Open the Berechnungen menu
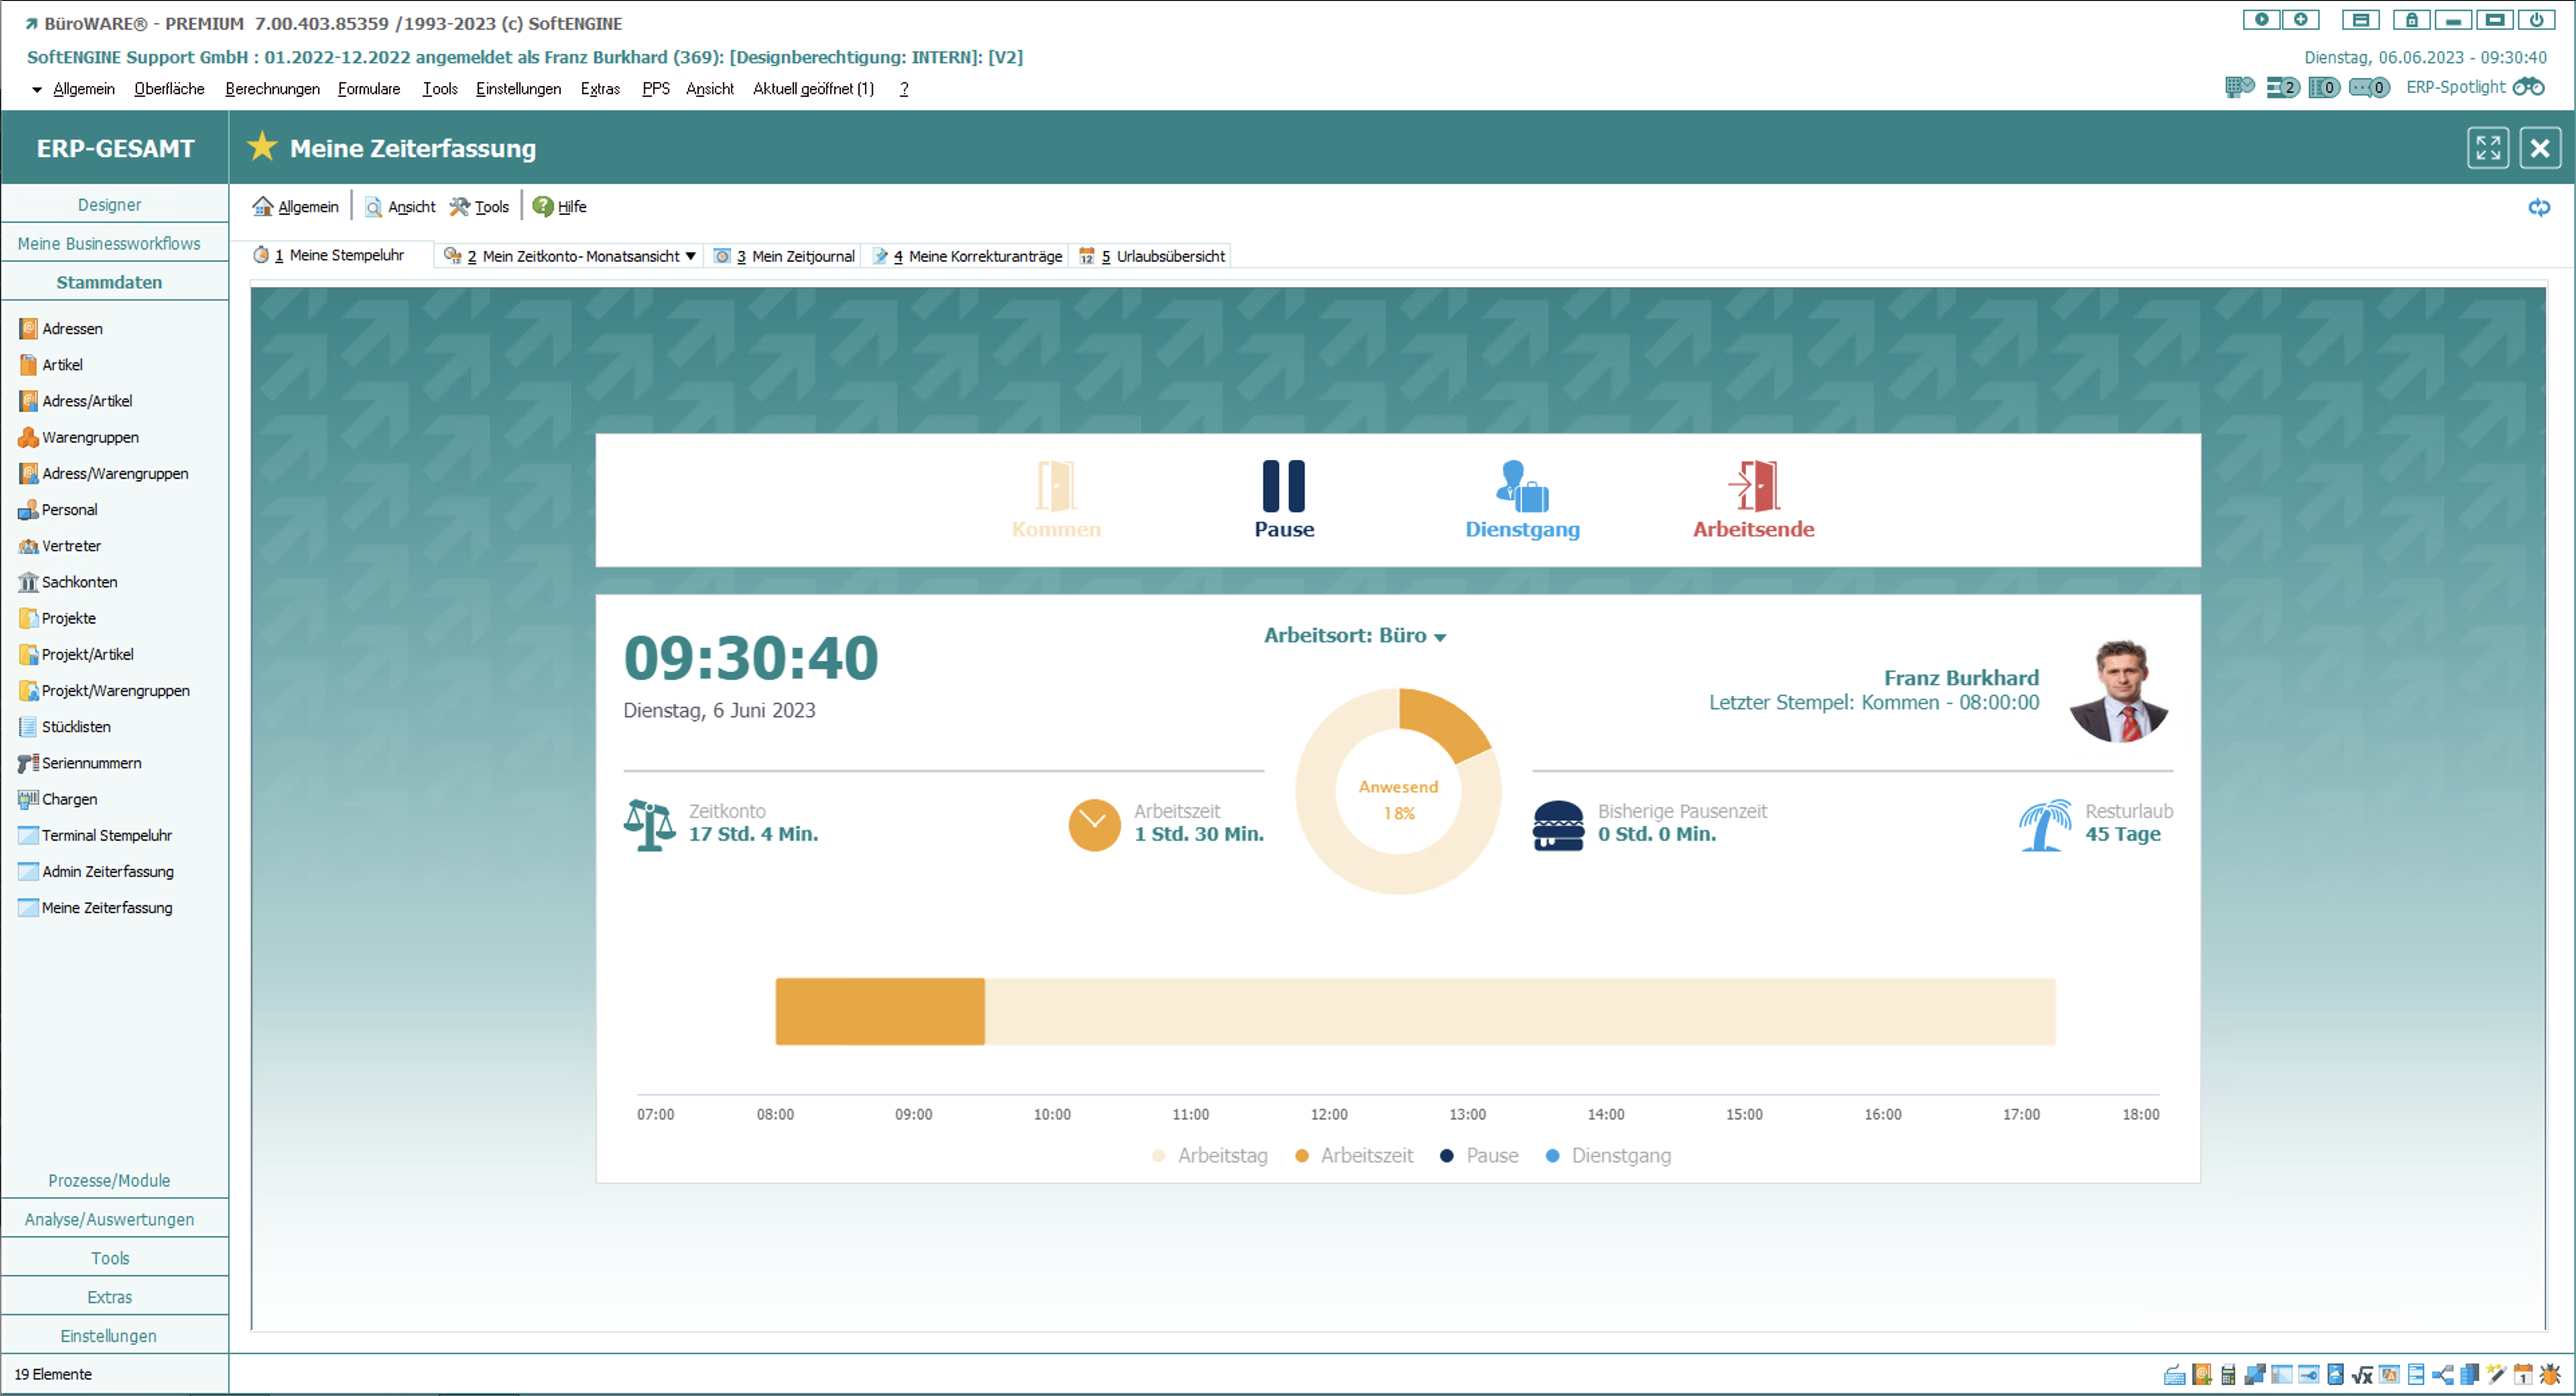2576x1396 pixels. click(x=272, y=88)
